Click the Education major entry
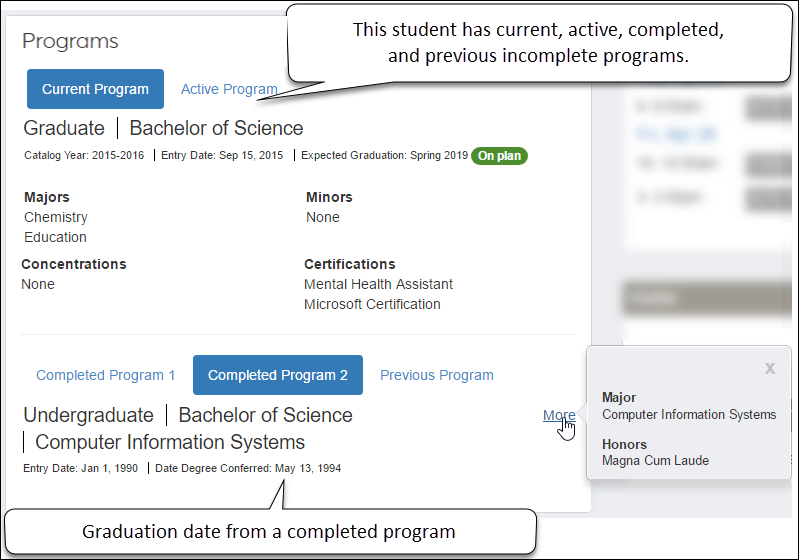This screenshot has height=560, width=799. click(56, 238)
